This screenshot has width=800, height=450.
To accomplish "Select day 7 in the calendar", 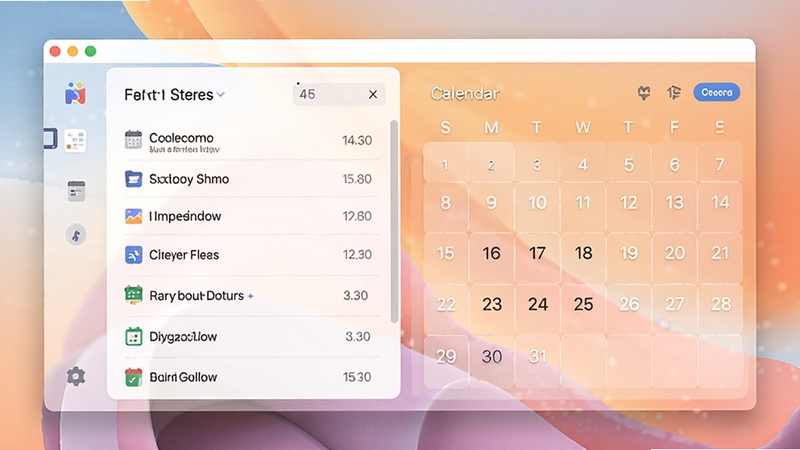I will 720,164.
